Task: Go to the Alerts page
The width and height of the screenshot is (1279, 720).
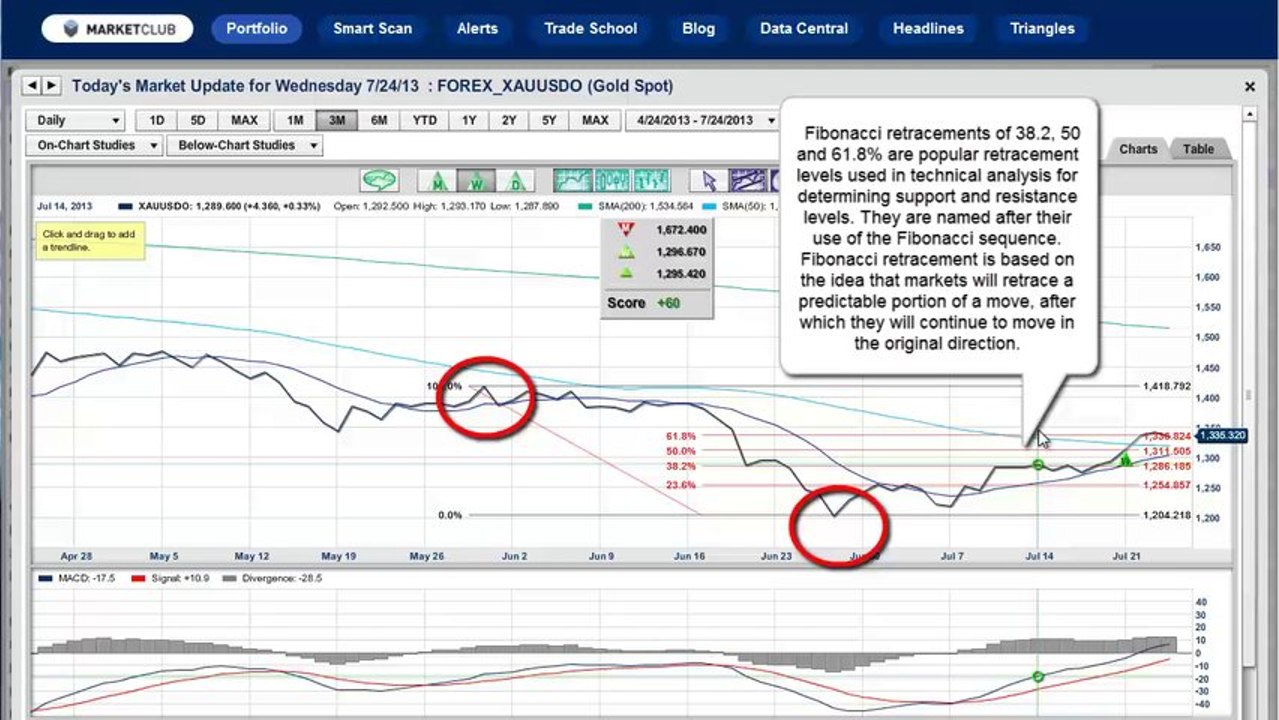Action: 477,28
